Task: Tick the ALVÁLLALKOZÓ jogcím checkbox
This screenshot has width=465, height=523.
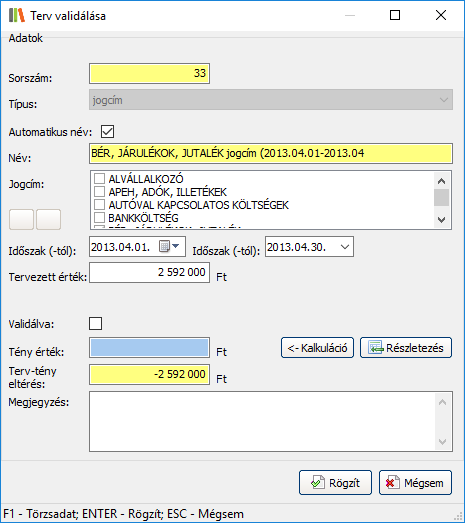Action: 99,178
